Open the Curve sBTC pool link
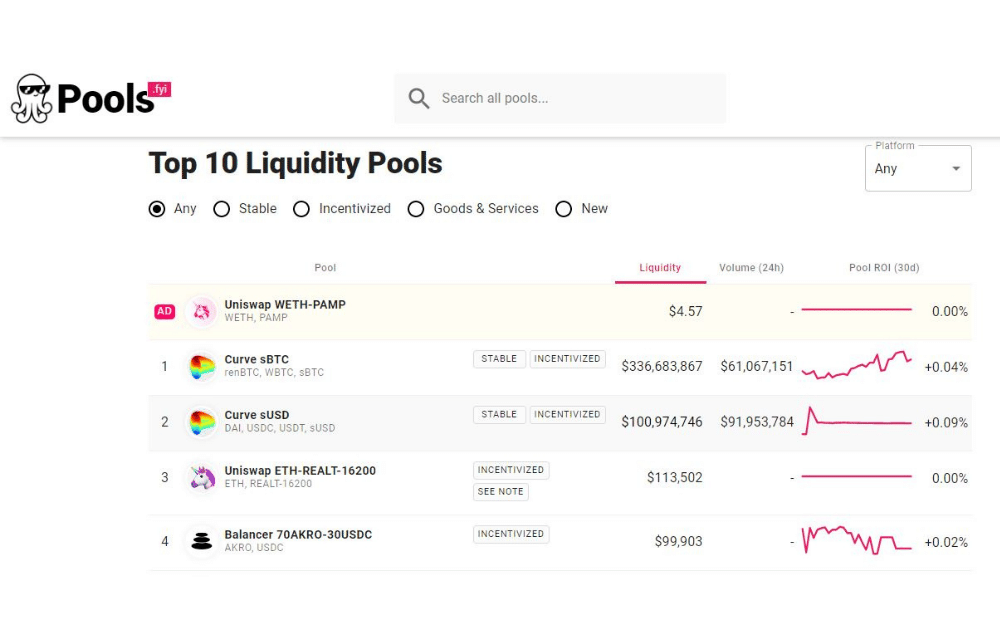 pos(256,360)
